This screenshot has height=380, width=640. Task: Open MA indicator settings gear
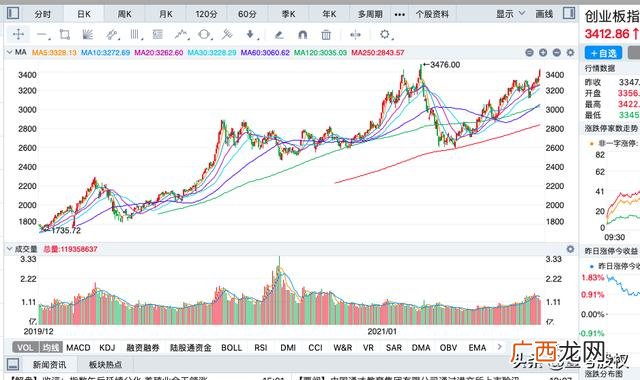pos(570,52)
